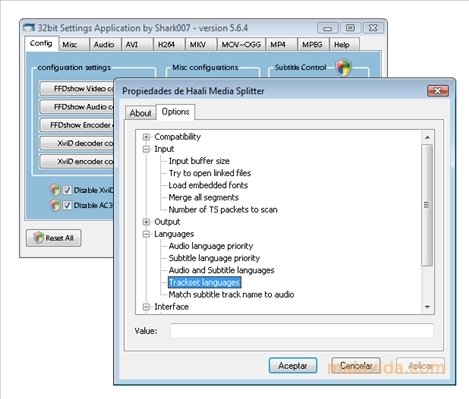This screenshot has height=399, width=469.
Task: Toggle the Disable AC3 checkbox
Action: 67,205
